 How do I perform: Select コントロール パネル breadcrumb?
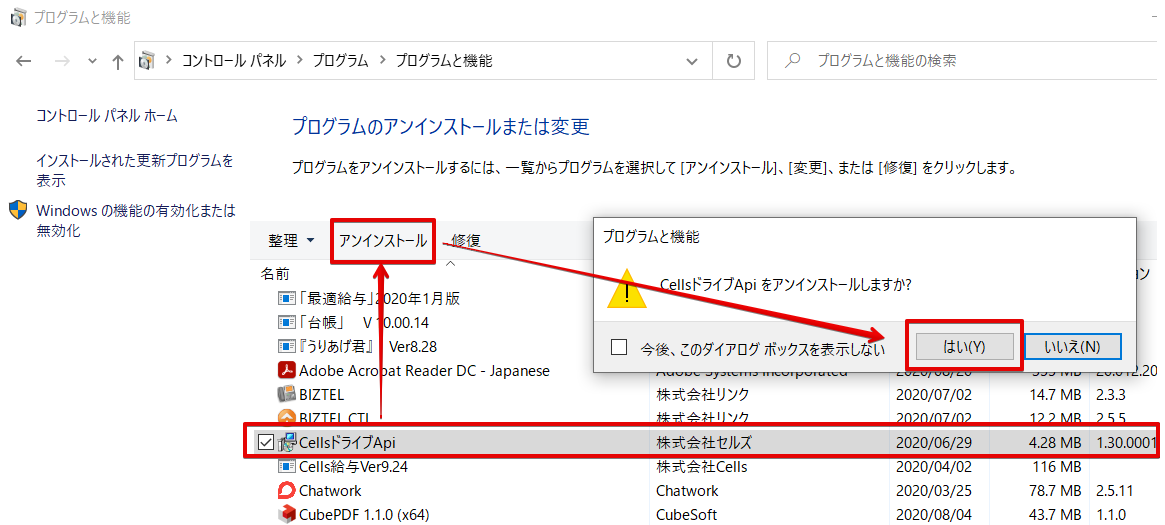pos(234,61)
